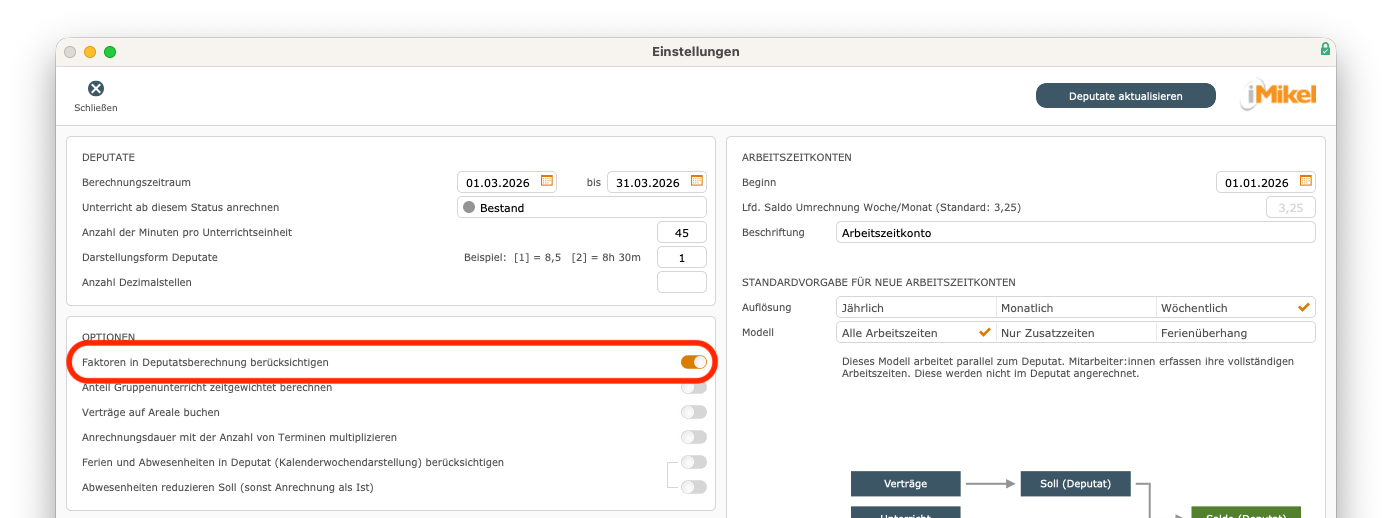Select Monatlich resolution option
Viewport: 1392px width, 518px height.
coord(1076,307)
